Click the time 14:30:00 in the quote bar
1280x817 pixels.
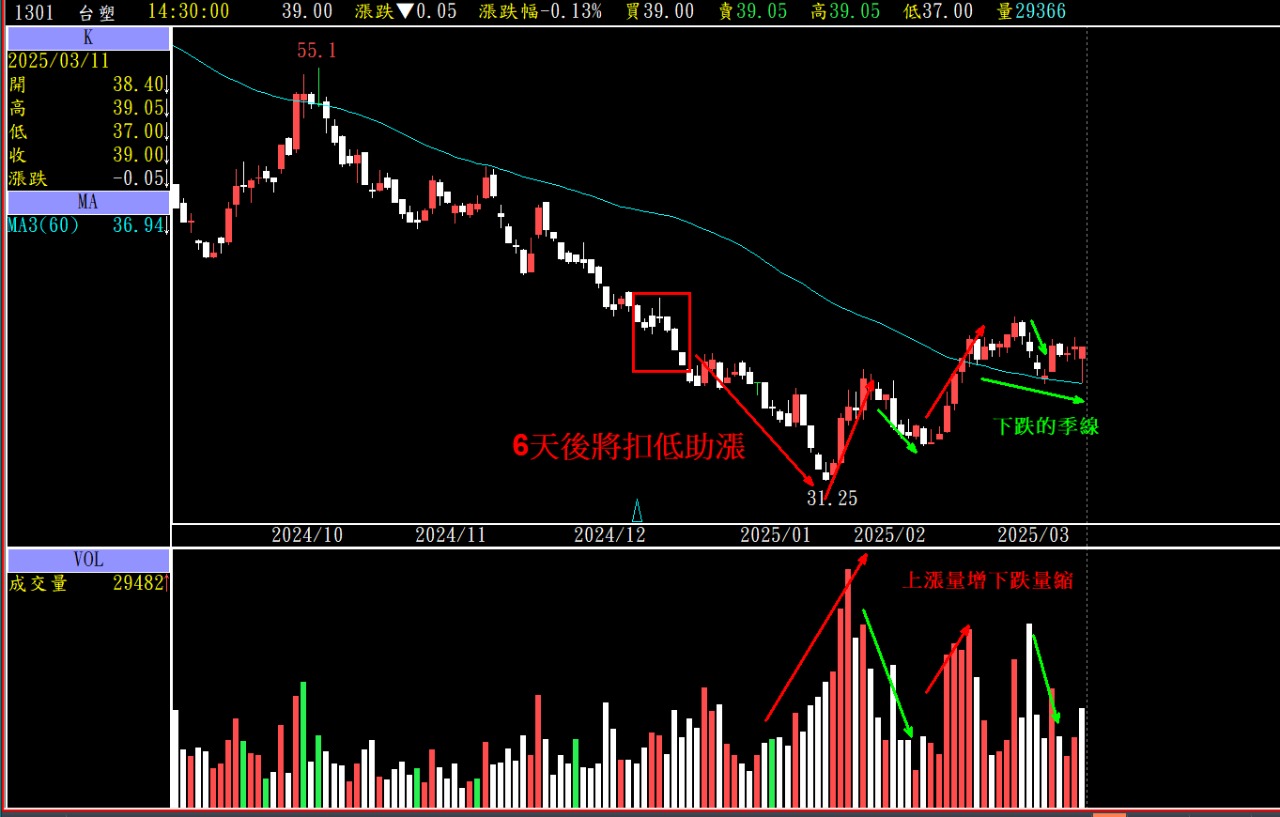(x=187, y=11)
